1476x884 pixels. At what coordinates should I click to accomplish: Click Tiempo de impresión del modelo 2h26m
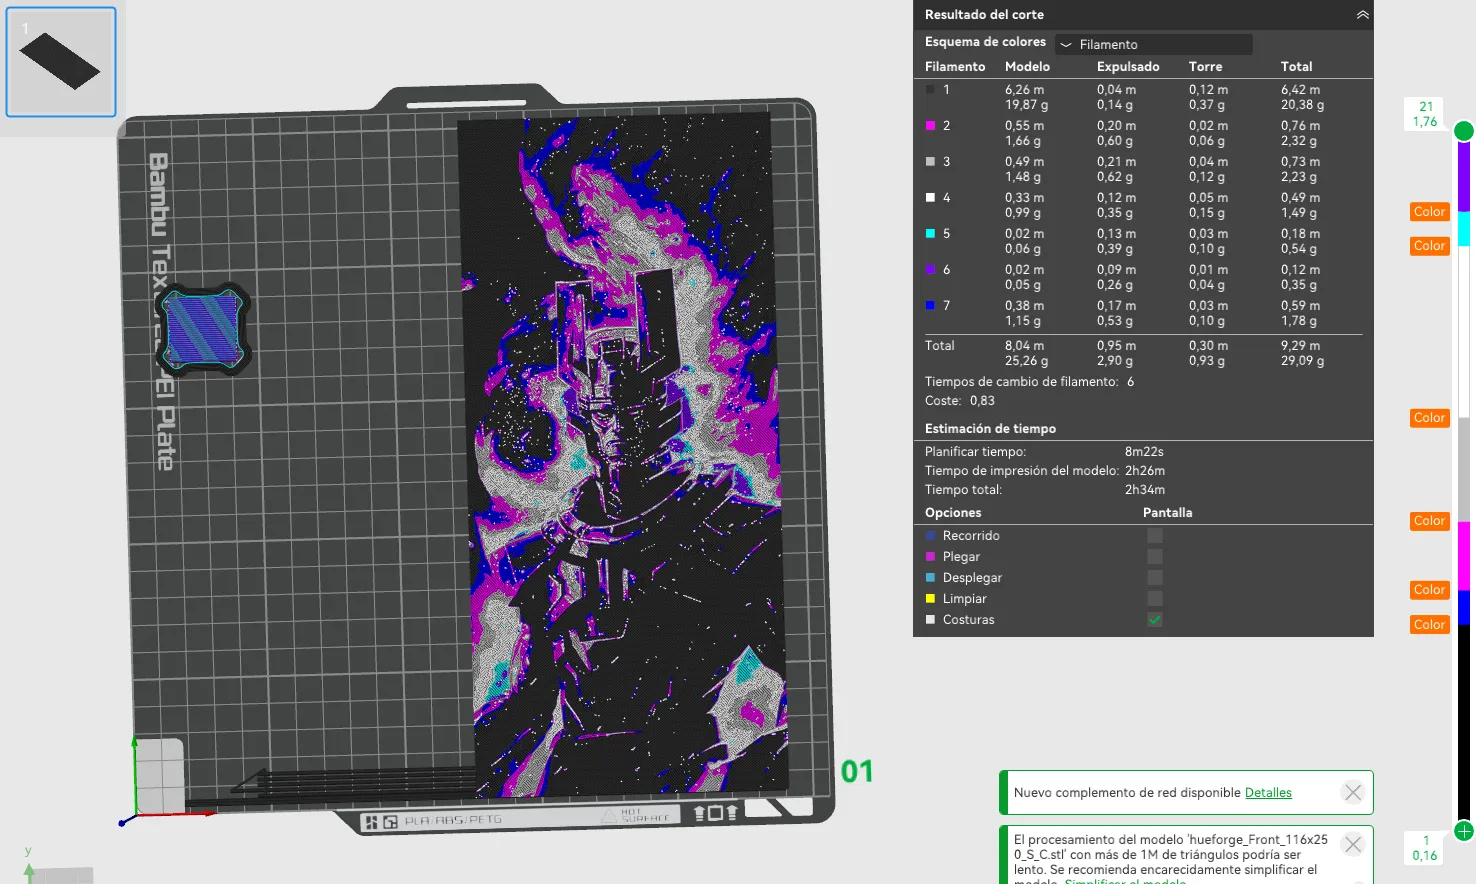coord(1145,471)
